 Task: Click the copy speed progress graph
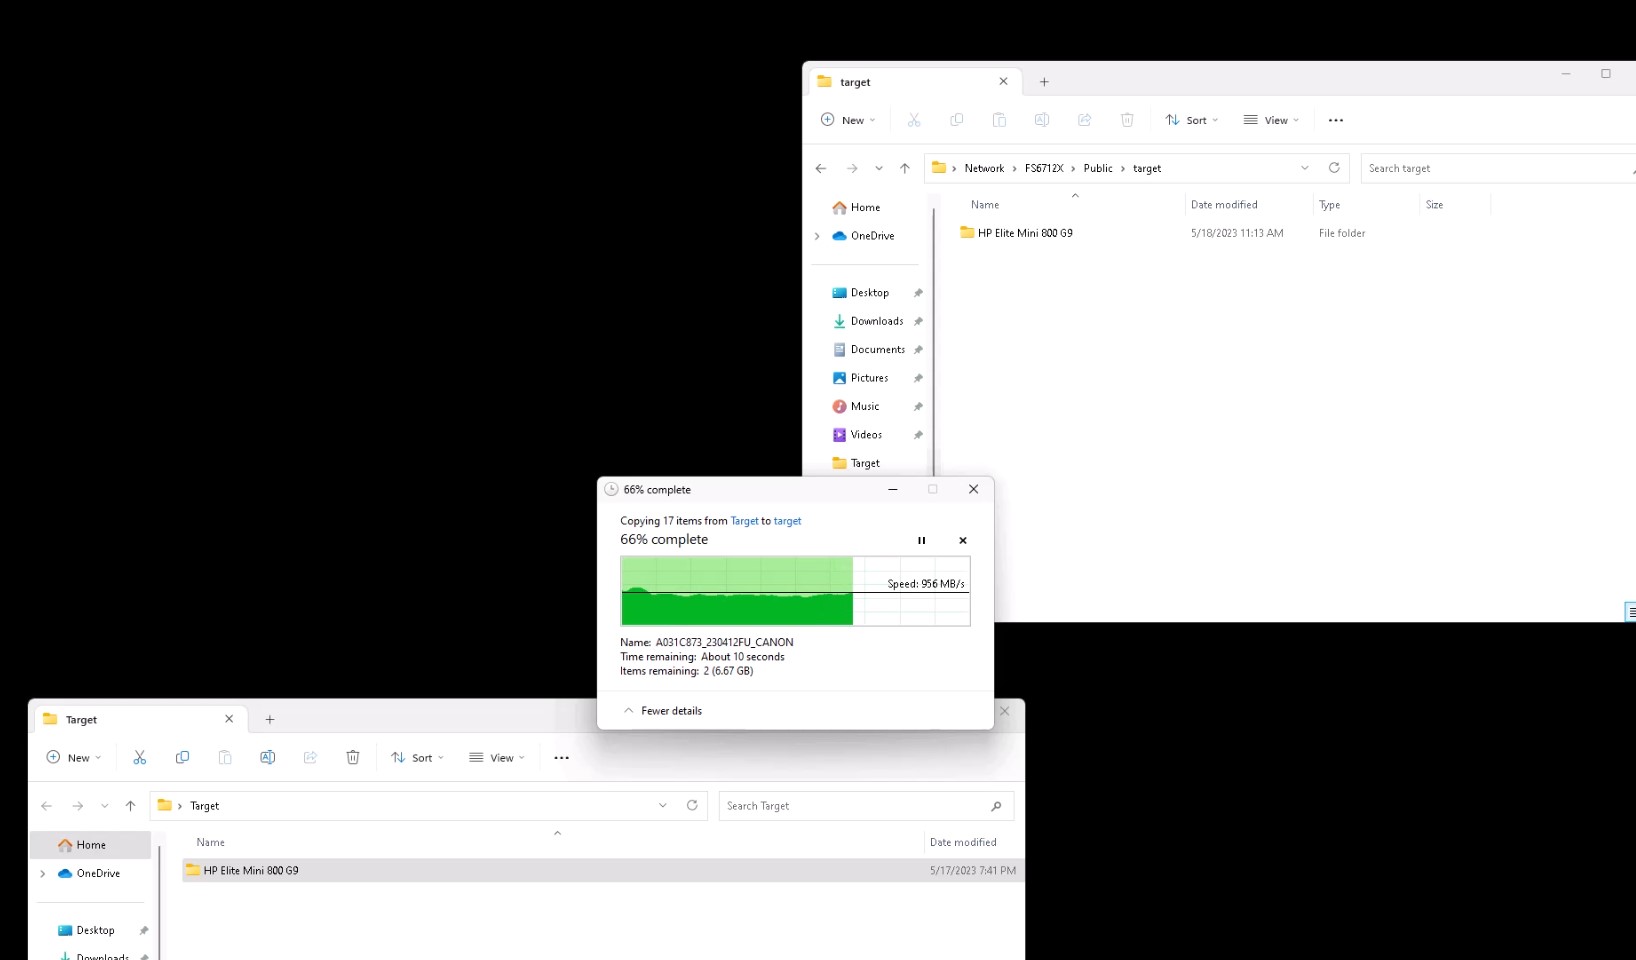[x=795, y=591]
